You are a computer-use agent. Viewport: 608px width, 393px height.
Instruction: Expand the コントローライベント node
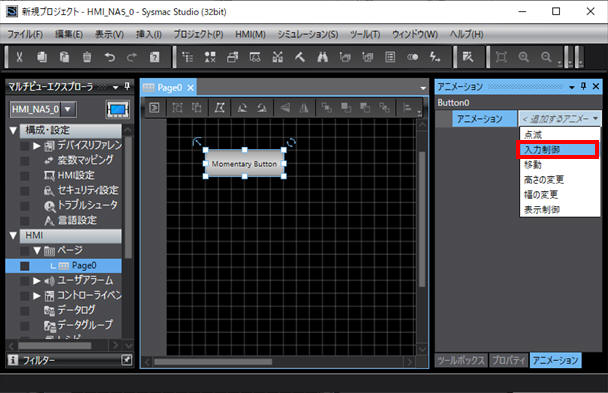pos(36,296)
